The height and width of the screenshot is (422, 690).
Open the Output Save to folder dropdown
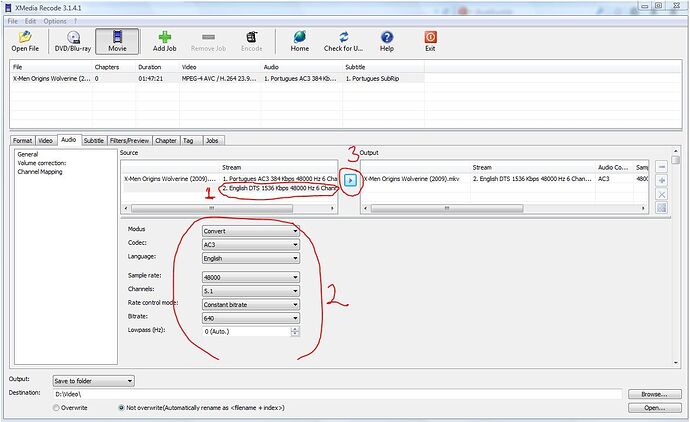(94, 381)
